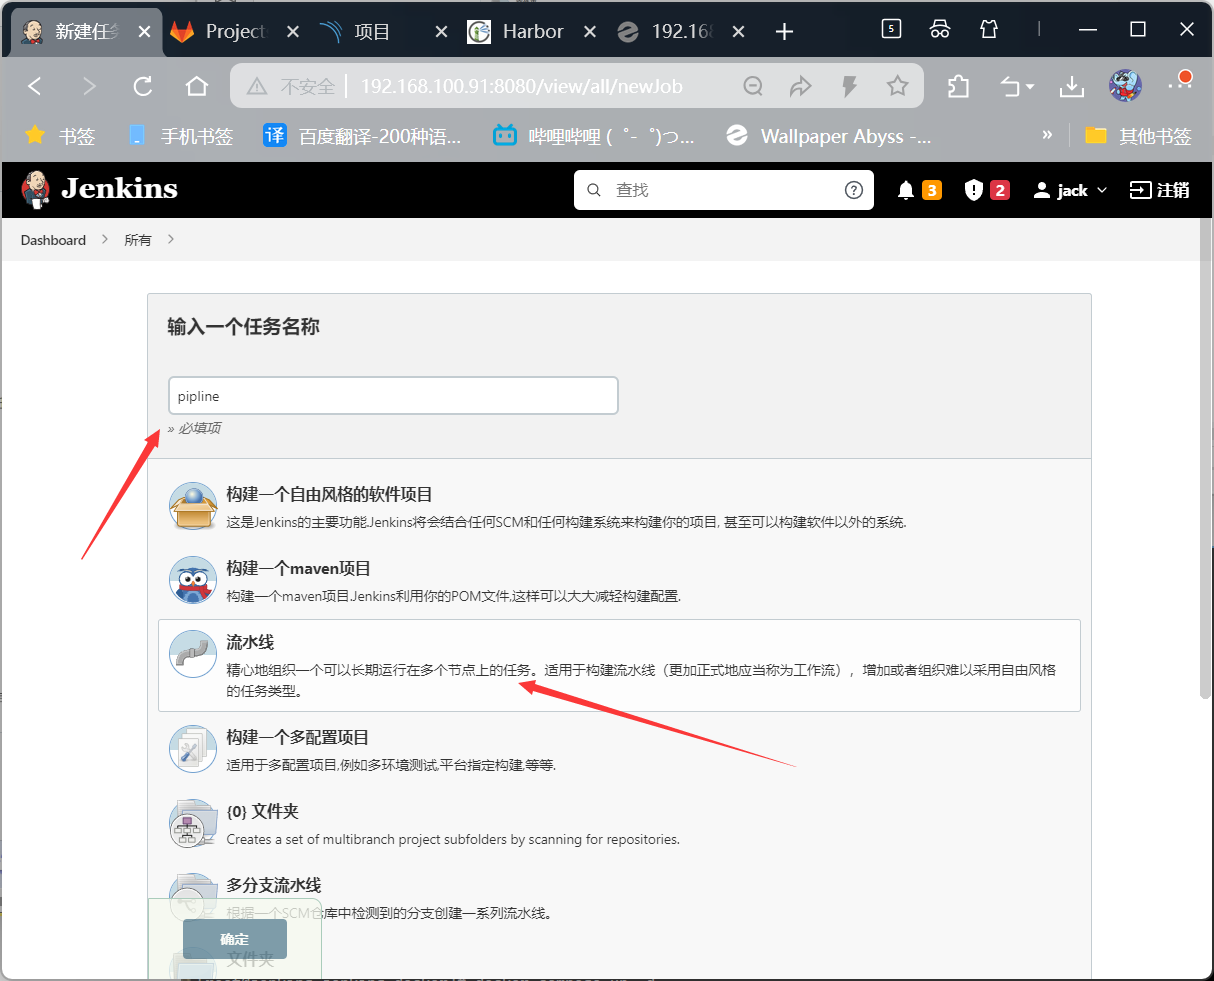The width and height of the screenshot is (1214, 981).
Task: Open the 书签 bookmarks item
Action: [x=60, y=136]
